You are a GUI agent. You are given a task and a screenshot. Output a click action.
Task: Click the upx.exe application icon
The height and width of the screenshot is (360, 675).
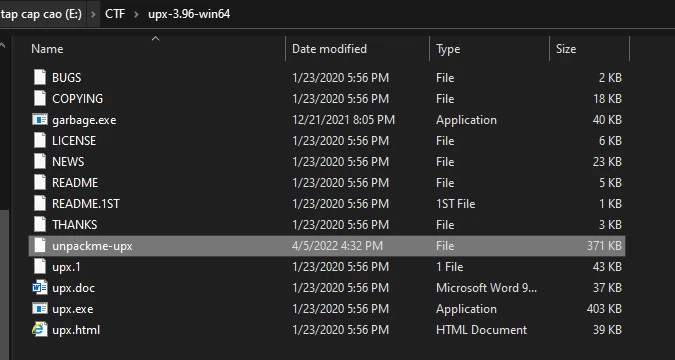40,309
